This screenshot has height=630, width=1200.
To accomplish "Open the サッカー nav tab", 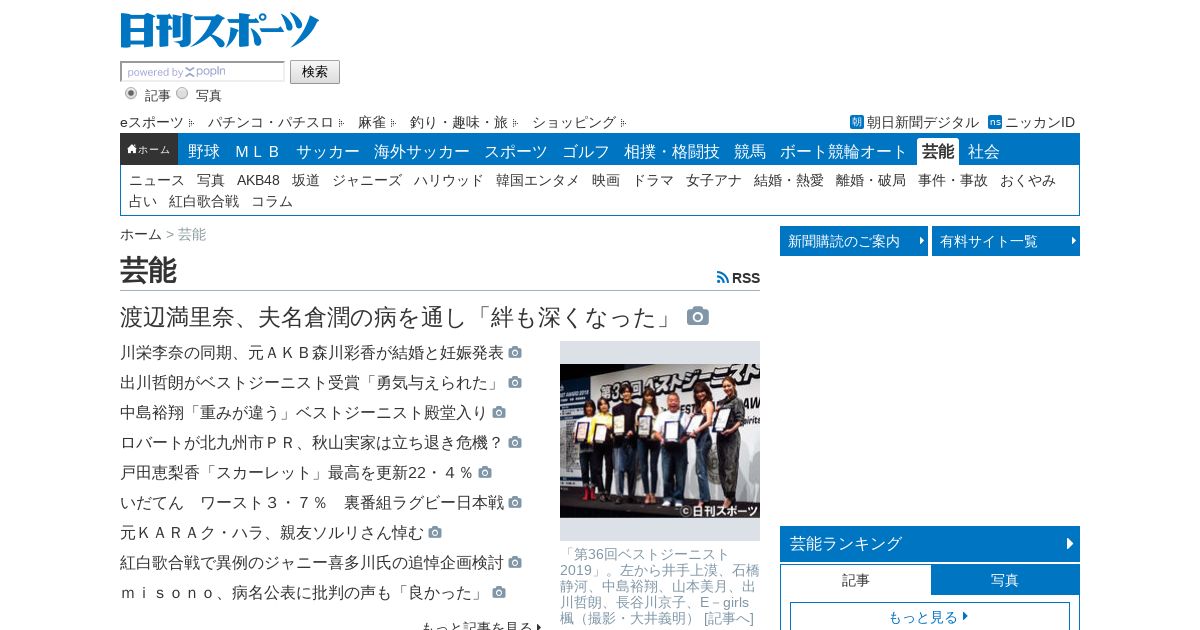I will click(x=328, y=152).
